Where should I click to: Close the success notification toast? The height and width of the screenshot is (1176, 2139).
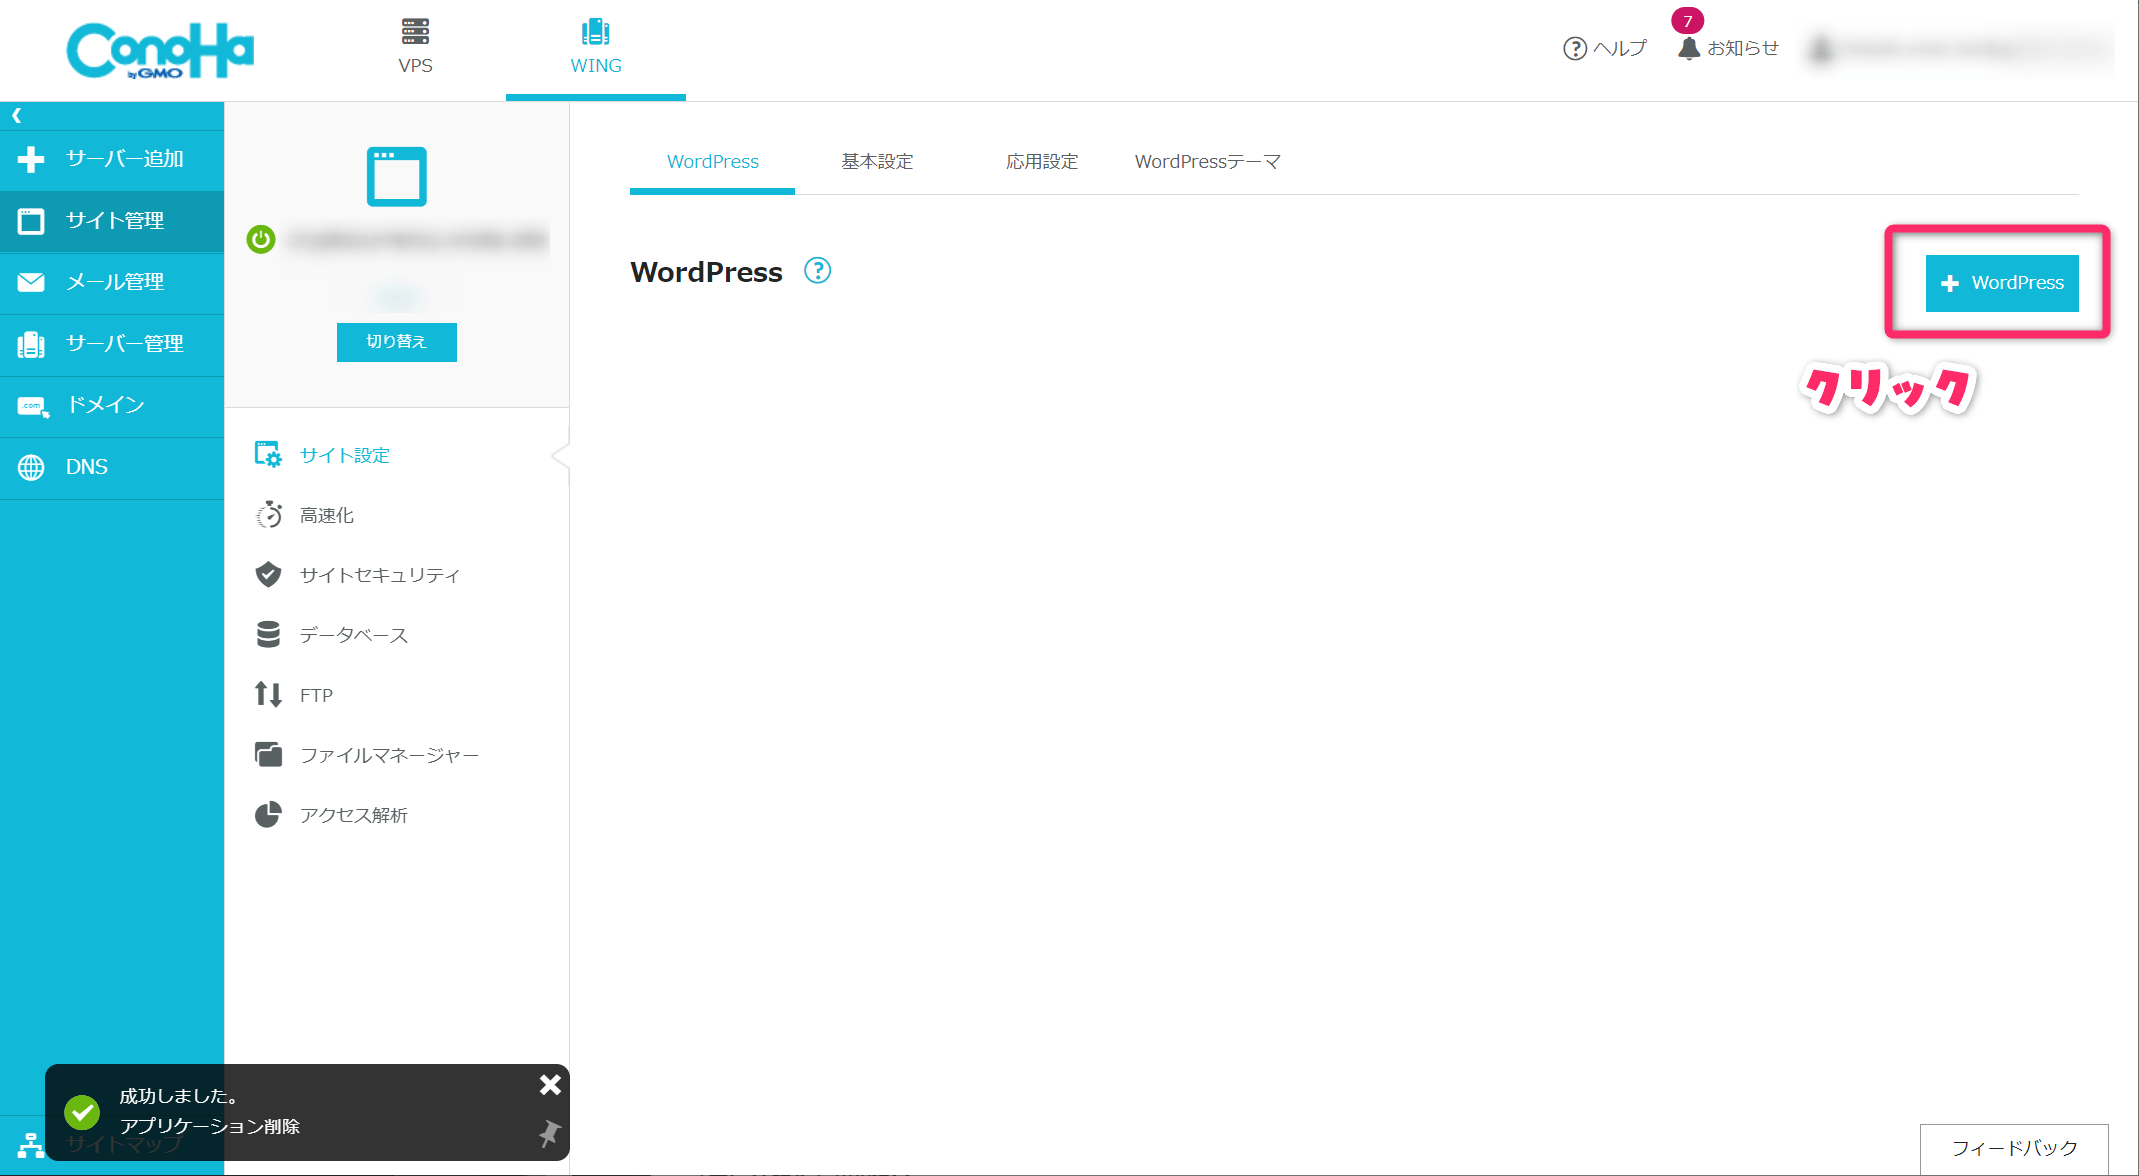click(x=550, y=1085)
